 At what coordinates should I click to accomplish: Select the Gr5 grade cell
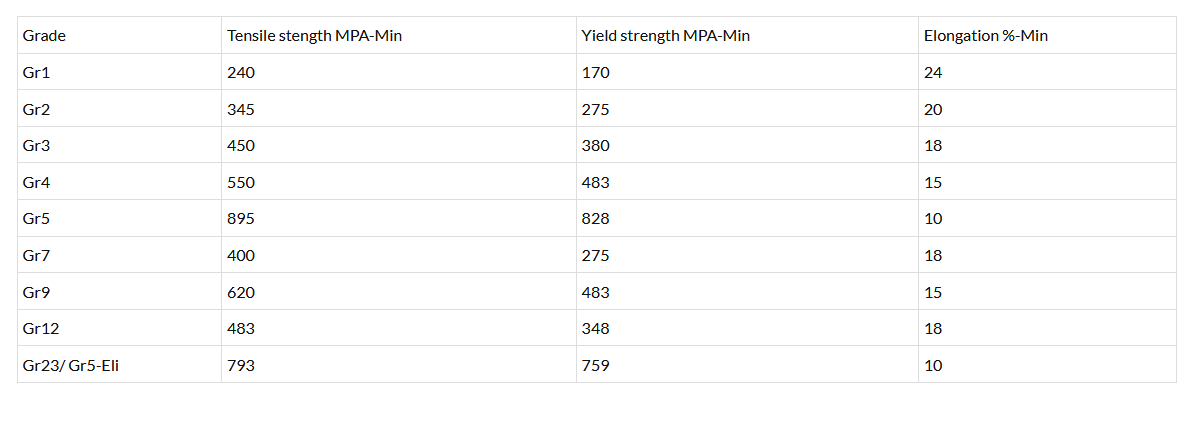37,219
